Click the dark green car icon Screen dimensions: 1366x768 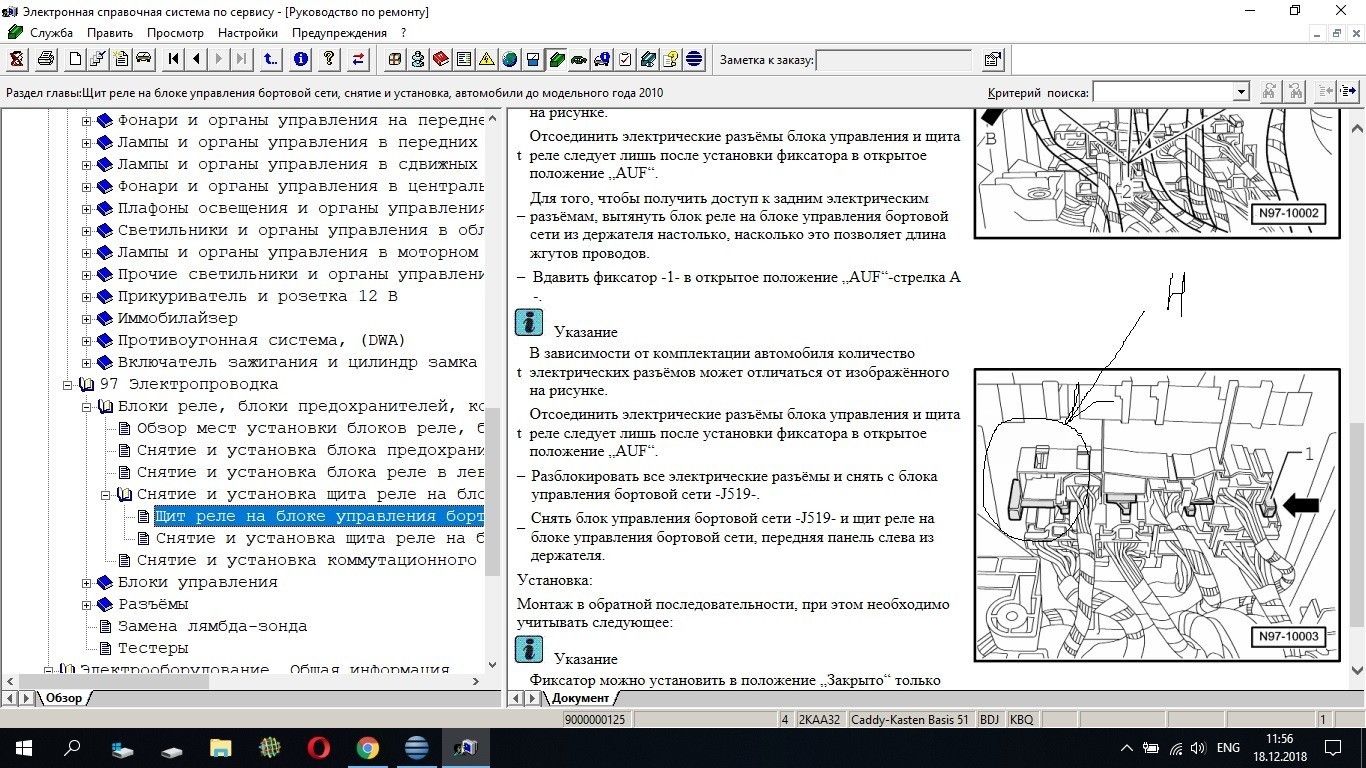point(579,59)
